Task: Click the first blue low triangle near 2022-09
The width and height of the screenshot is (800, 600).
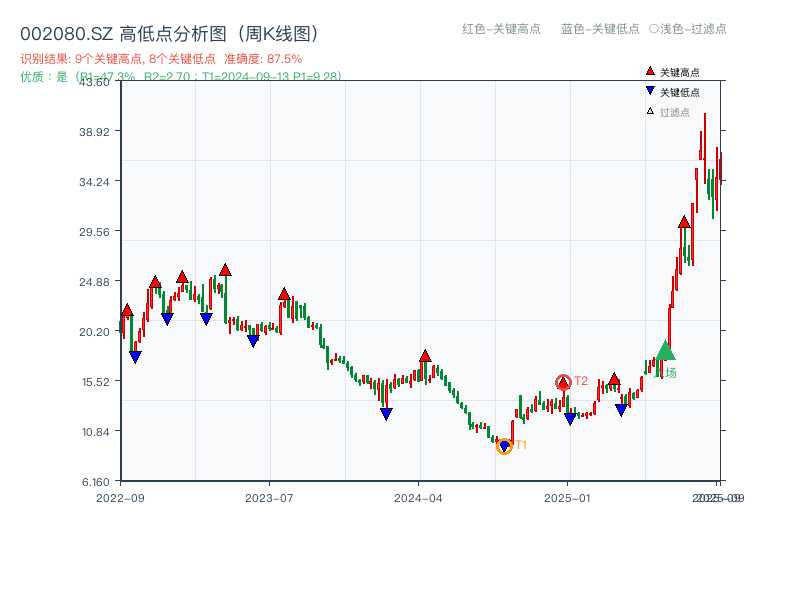Action: click(135, 357)
